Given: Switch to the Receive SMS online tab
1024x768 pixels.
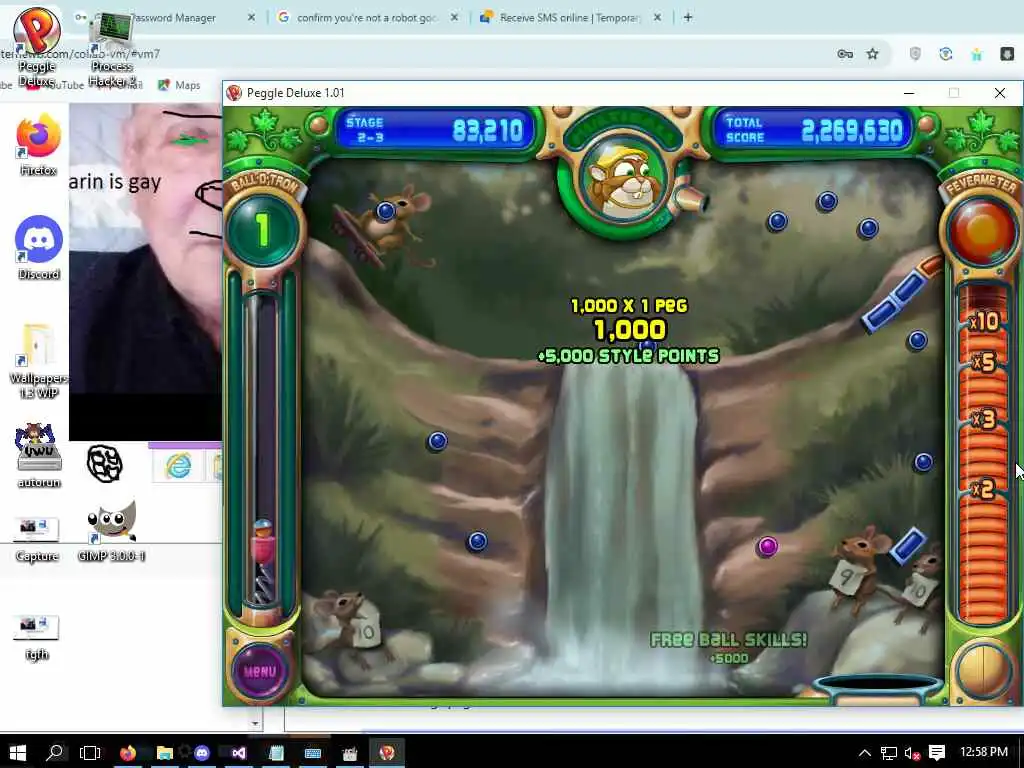Looking at the screenshot, I should pos(568,18).
